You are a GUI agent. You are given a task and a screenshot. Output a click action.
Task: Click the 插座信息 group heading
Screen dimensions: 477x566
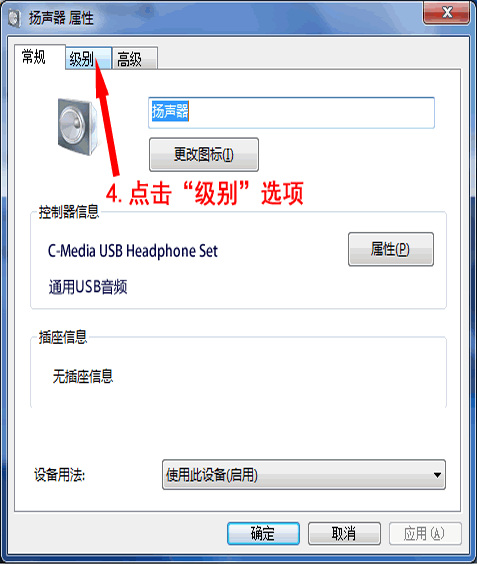(63, 337)
